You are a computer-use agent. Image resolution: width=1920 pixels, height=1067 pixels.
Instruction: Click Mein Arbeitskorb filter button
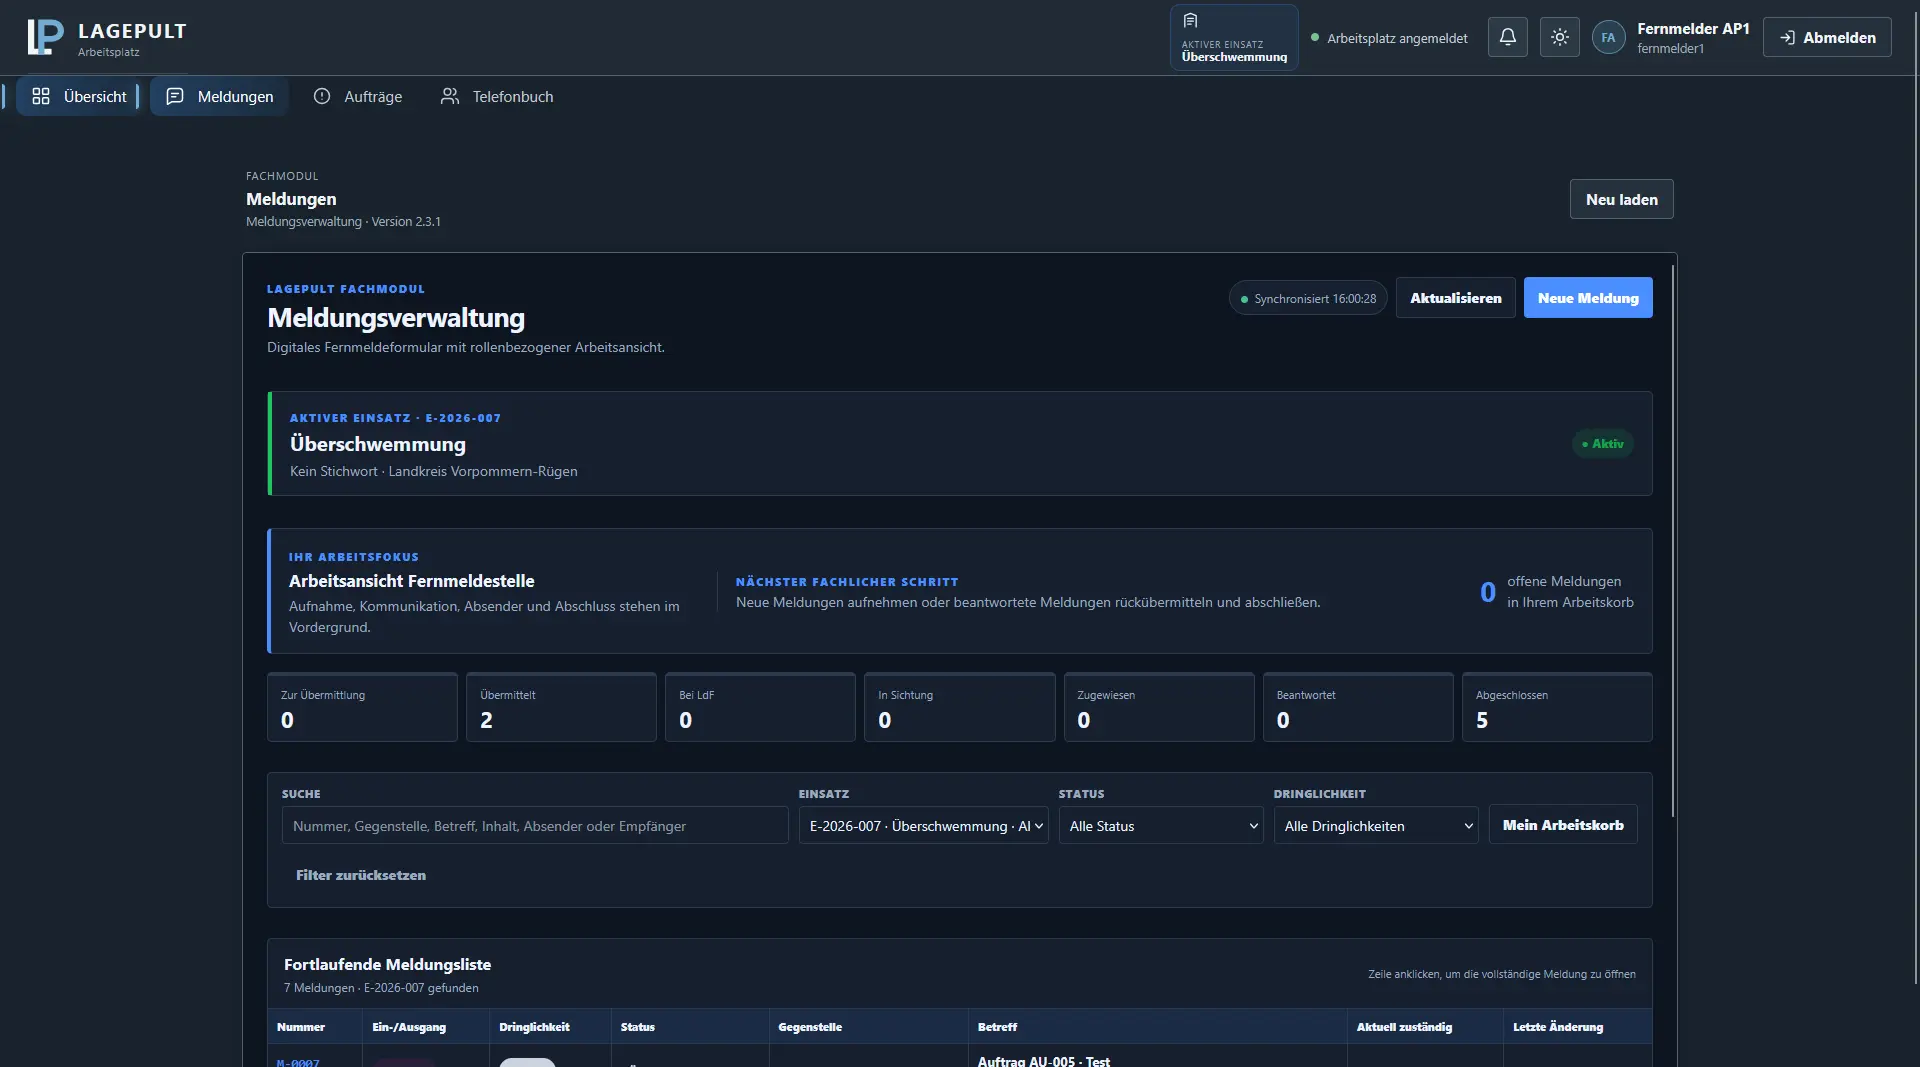pyautogui.click(x=1563, y=824)
